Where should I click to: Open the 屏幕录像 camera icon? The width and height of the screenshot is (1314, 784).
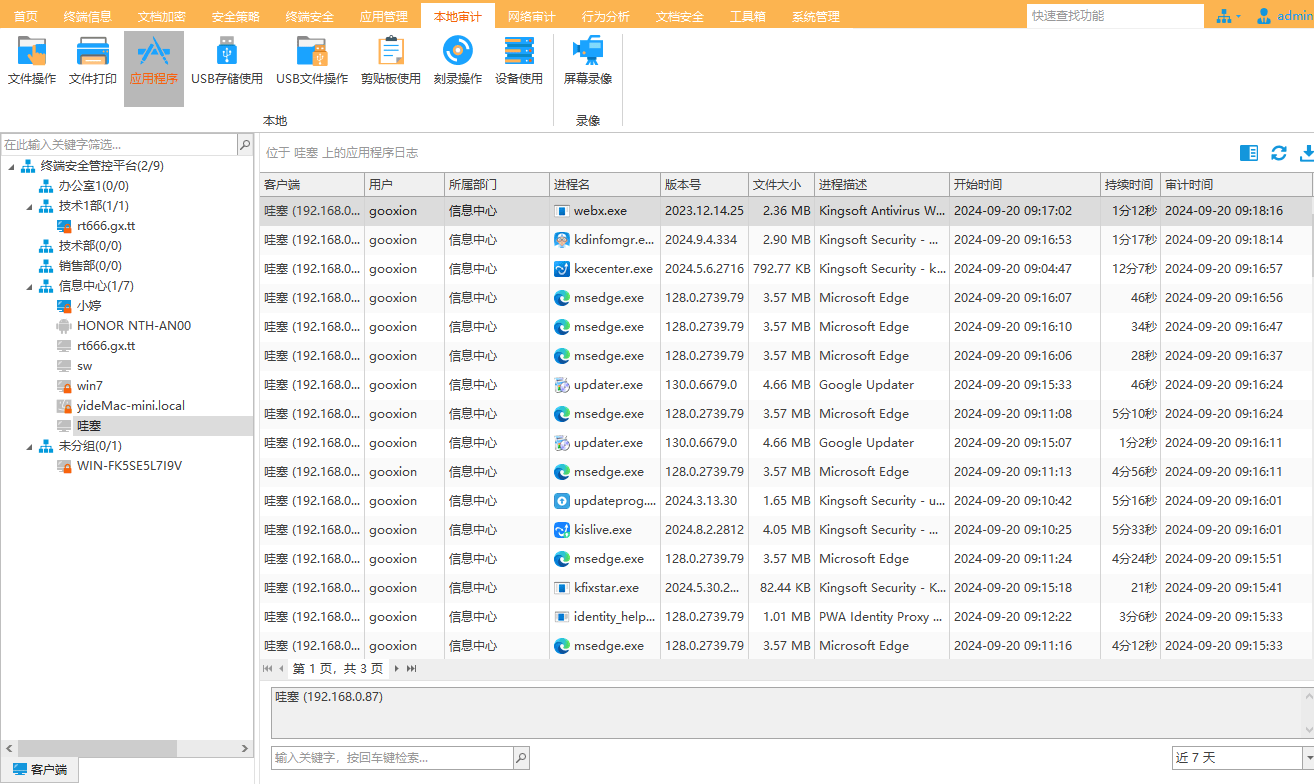[587, 60]
